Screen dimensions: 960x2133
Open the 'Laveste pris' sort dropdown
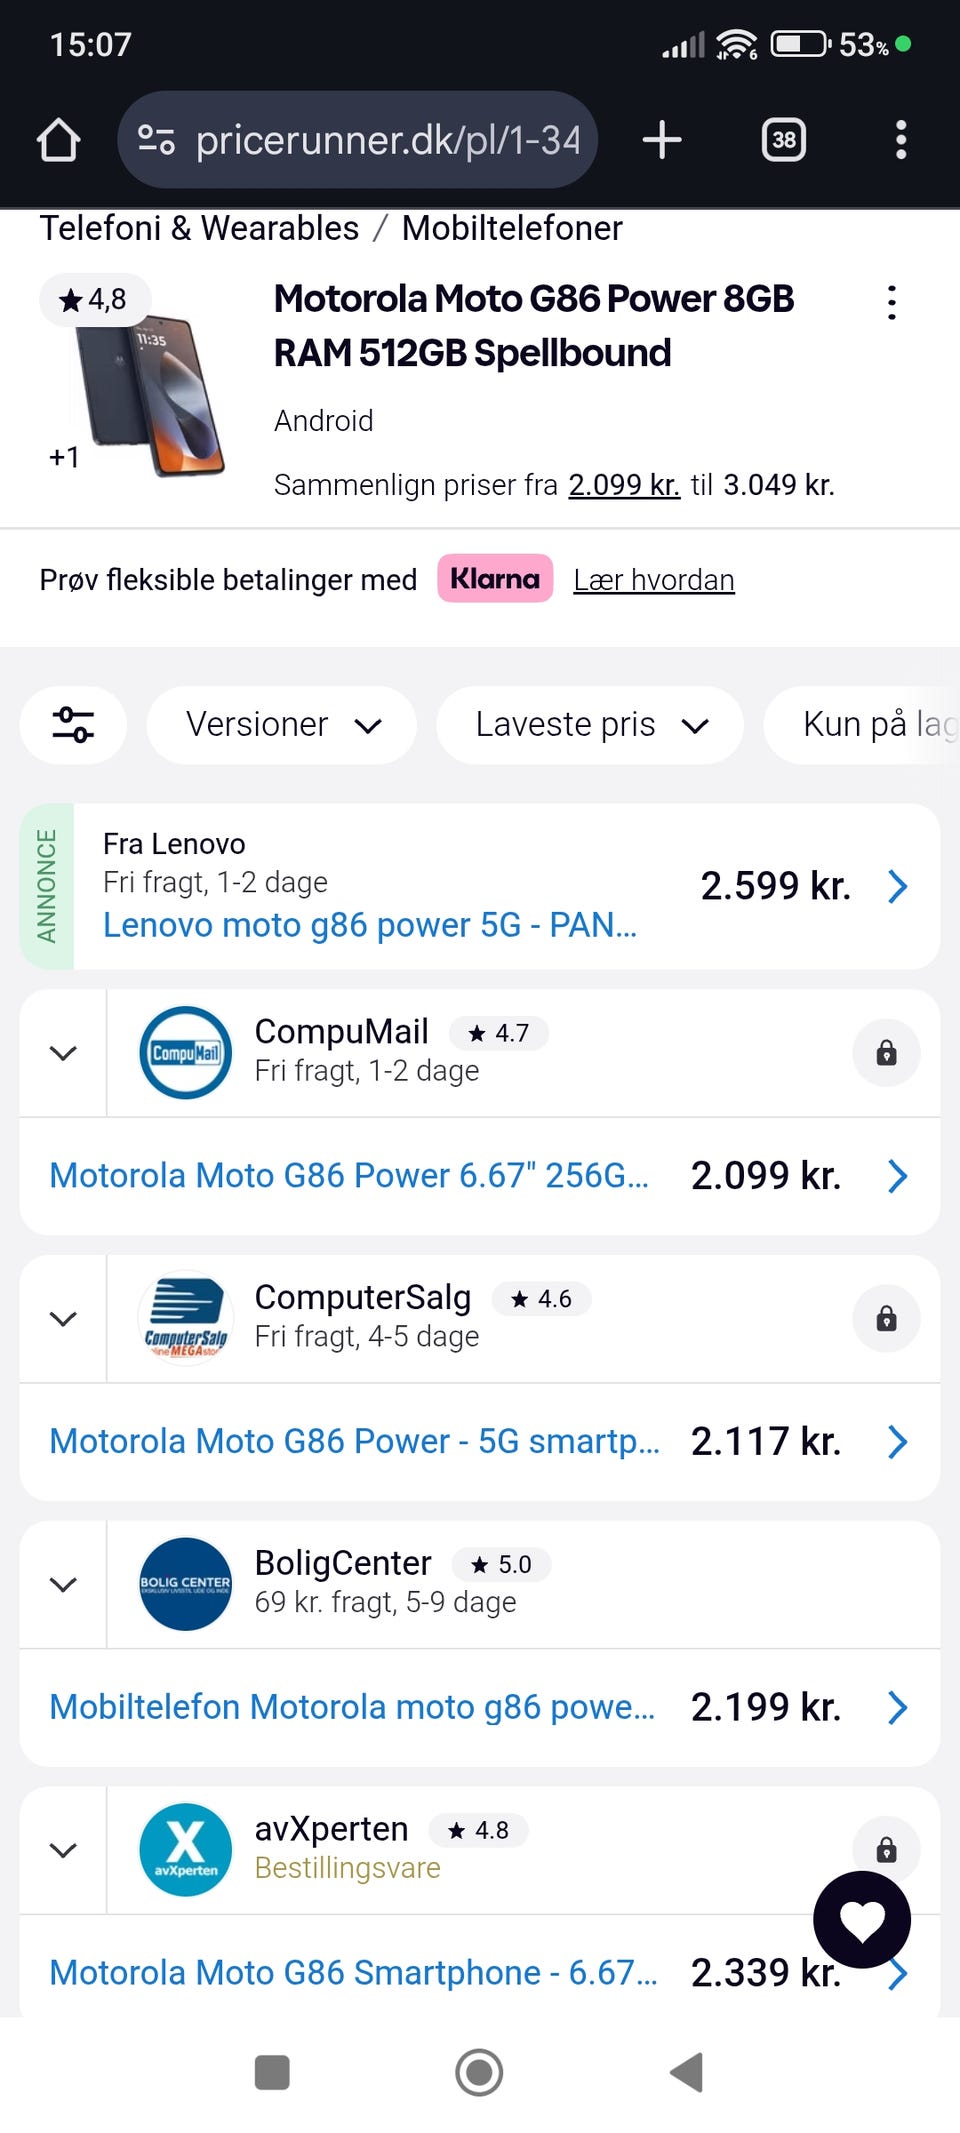pos(590,724)
